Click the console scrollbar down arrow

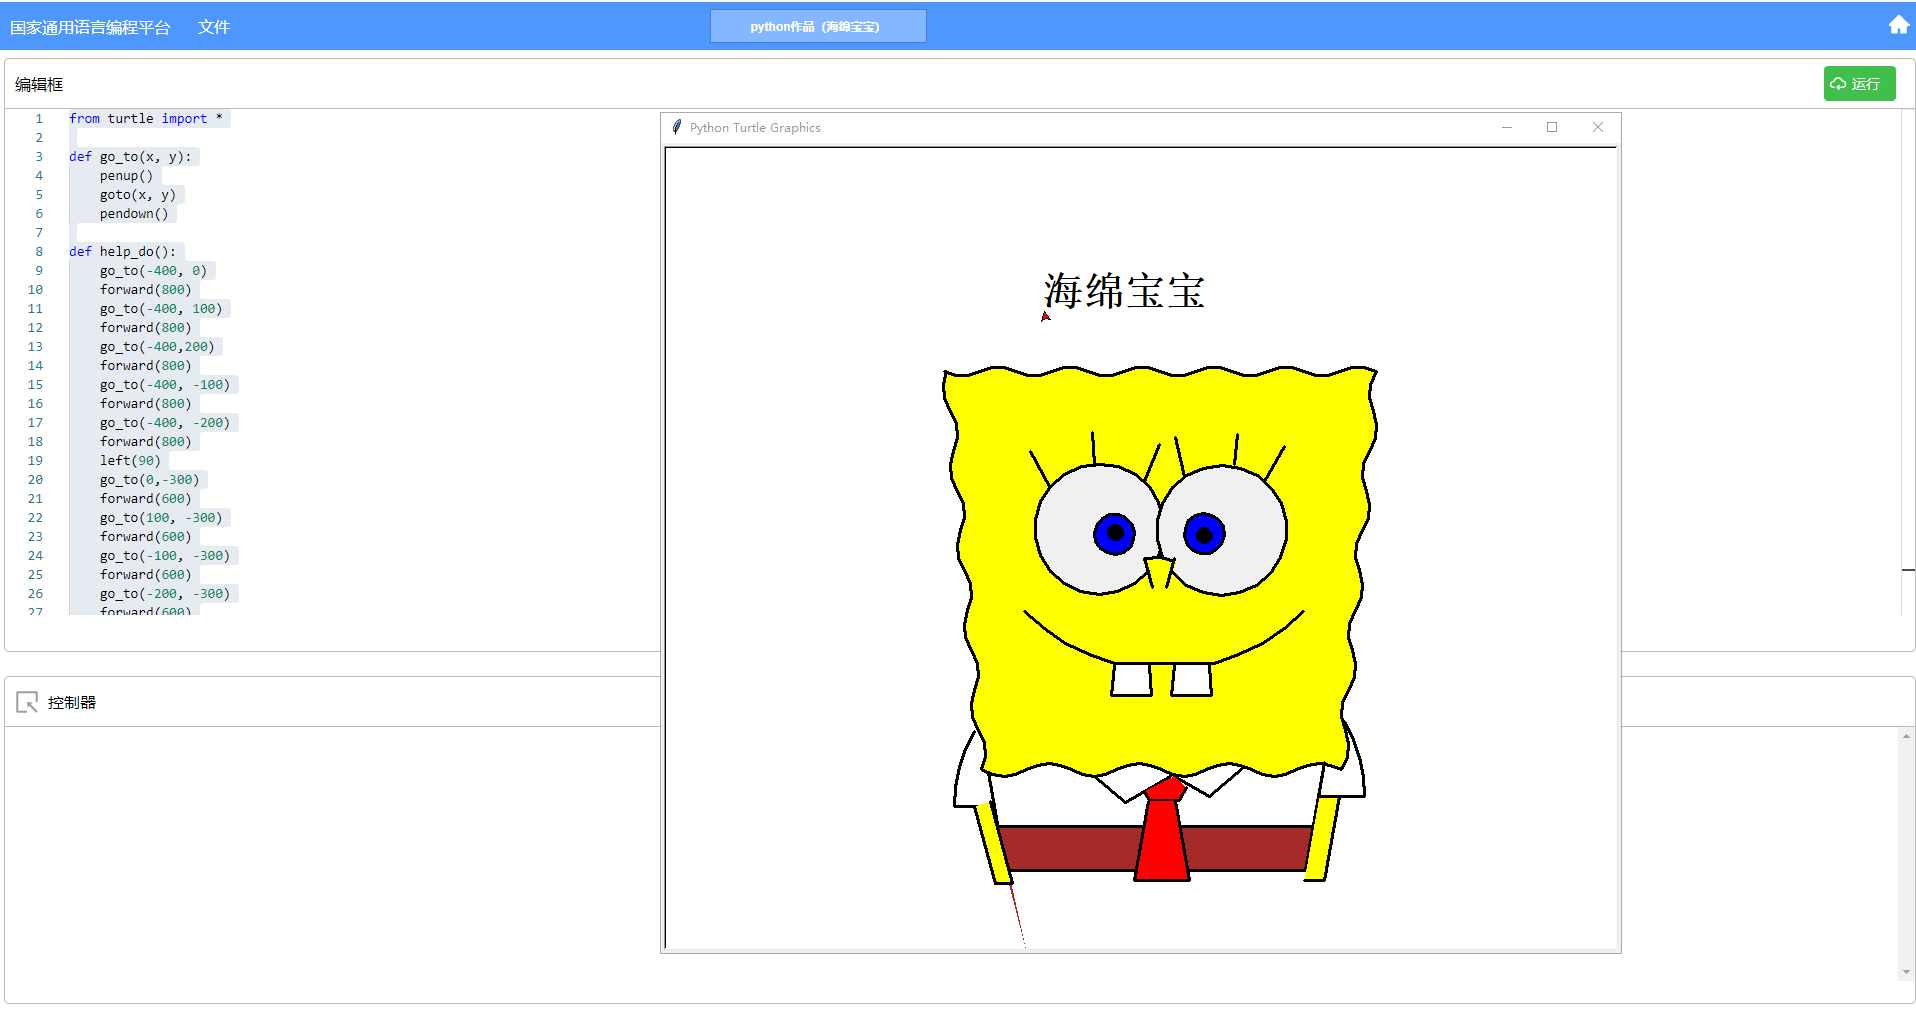point(1906,971)
